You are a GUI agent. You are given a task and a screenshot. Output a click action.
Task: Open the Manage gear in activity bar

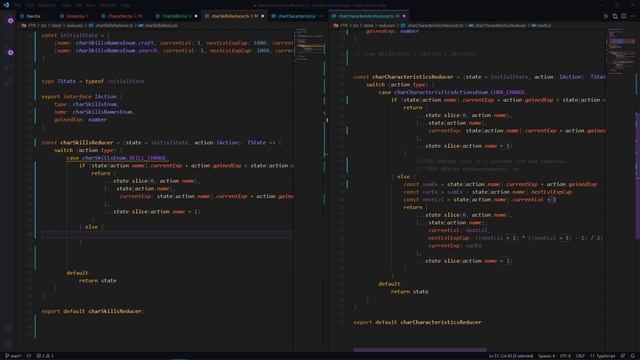[8, 344]
